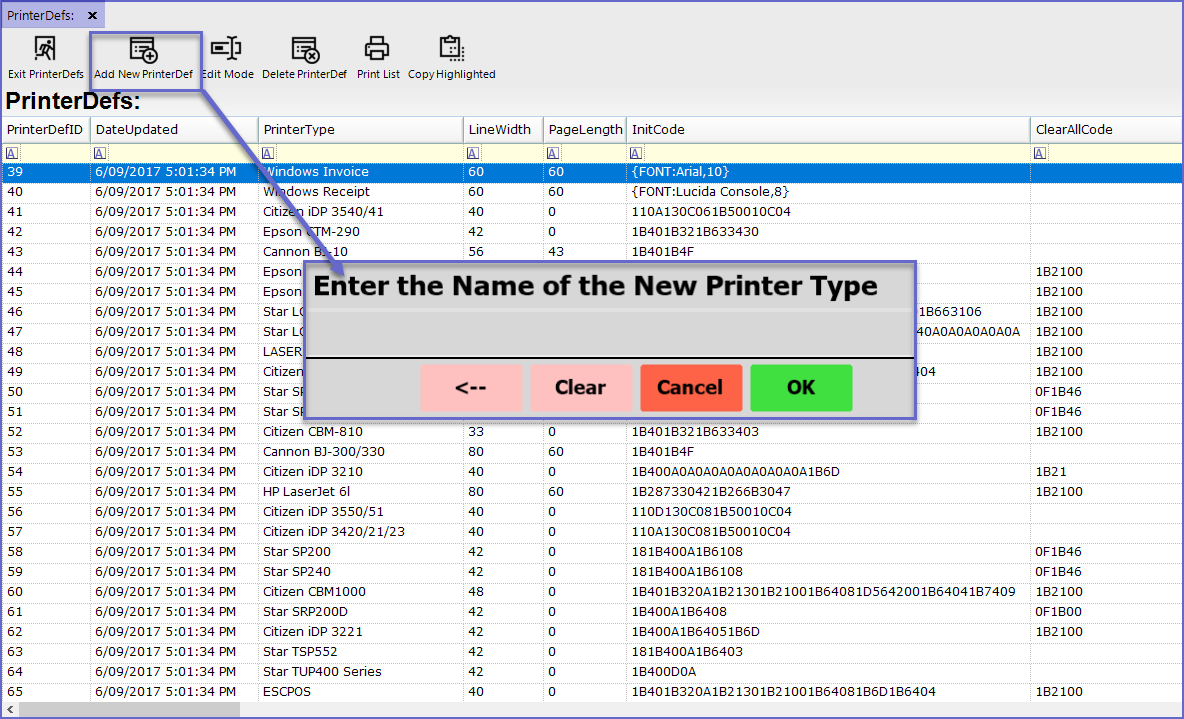
Task: Sort by the DateUpdated column header
Action: pyautogui.click(x=136, y=129)
